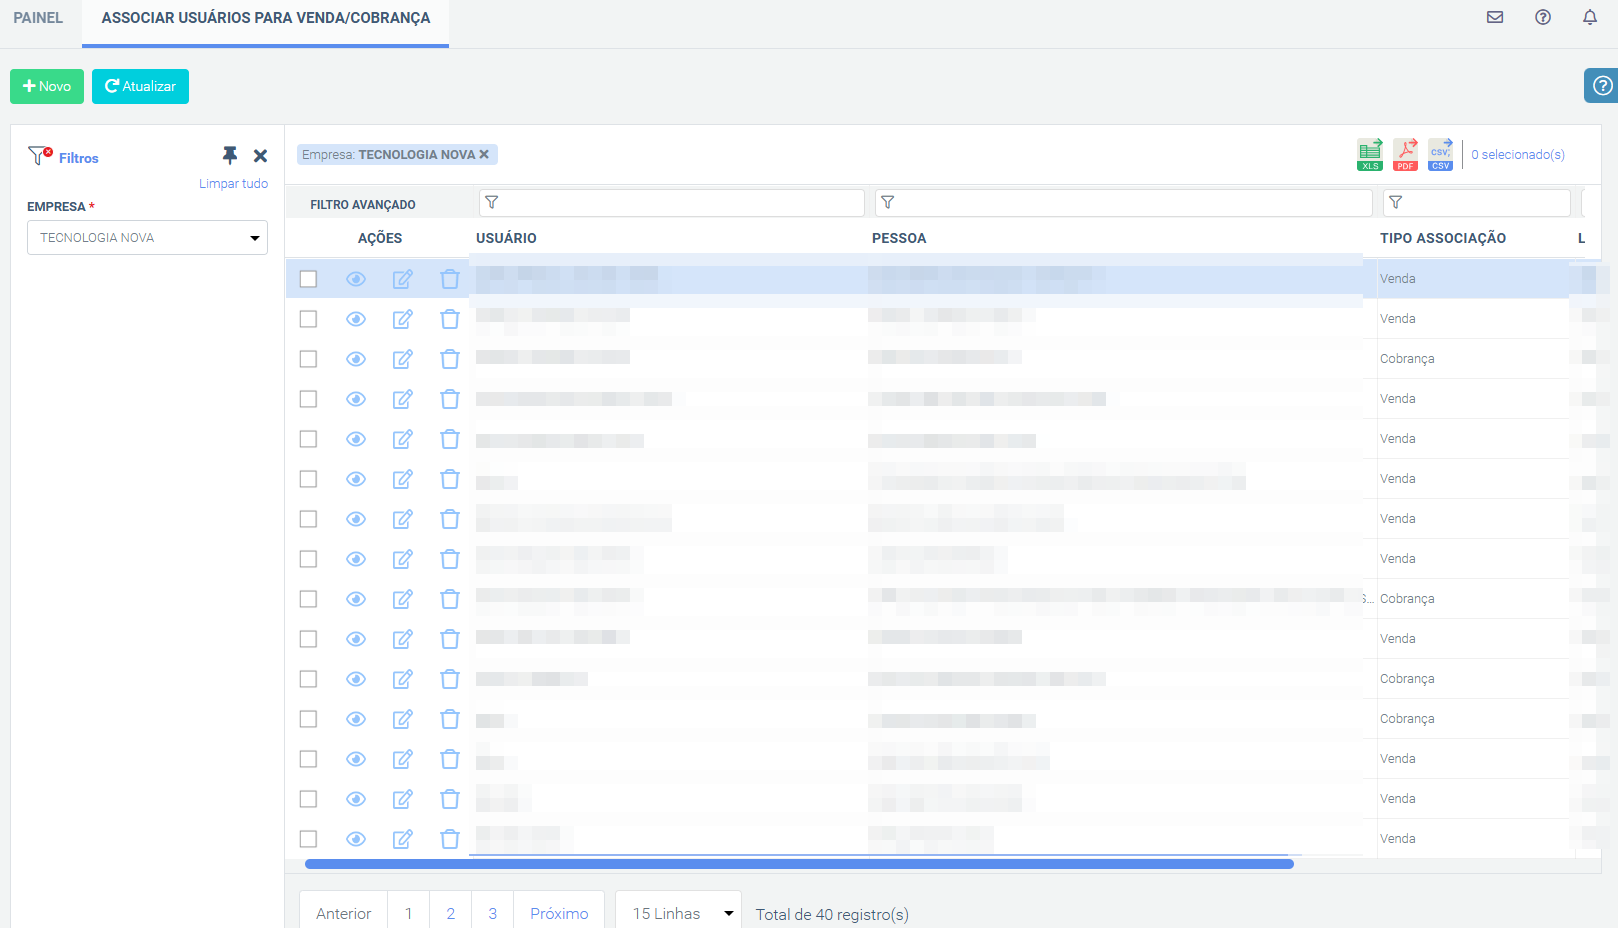Sort by the PESSOA column header
This screenshot has height=928, width=1618.
pyautogui.click(x=899, y=238)
